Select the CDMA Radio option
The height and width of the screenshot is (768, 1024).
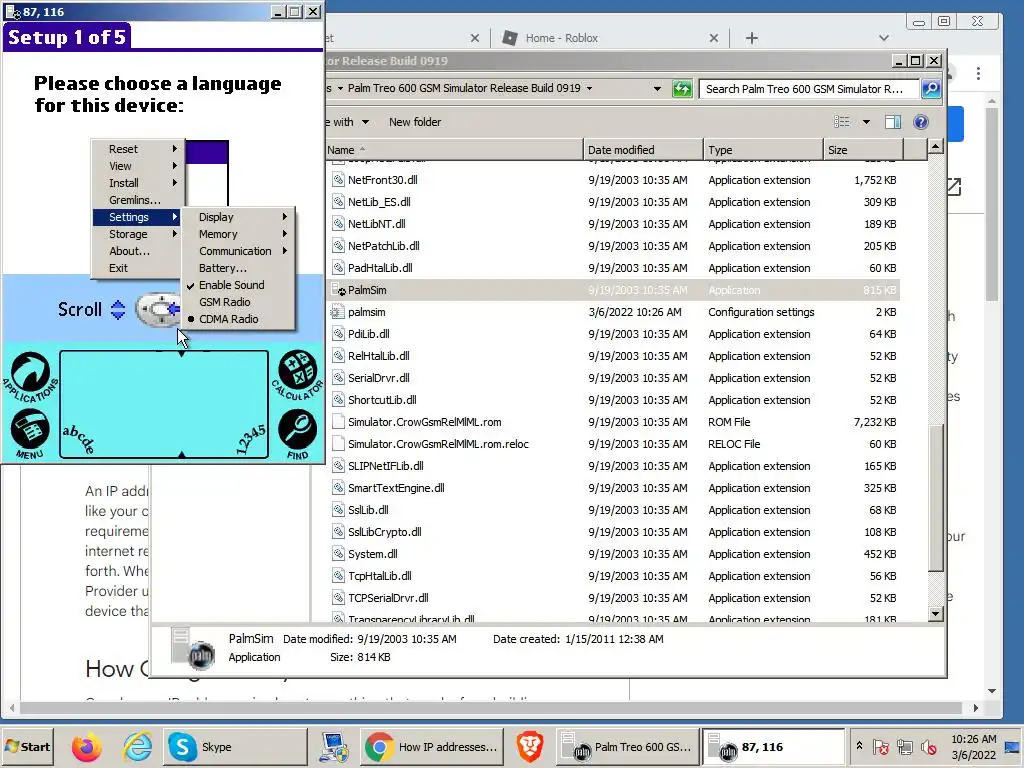pyautogui.click(x=228, y=319)
